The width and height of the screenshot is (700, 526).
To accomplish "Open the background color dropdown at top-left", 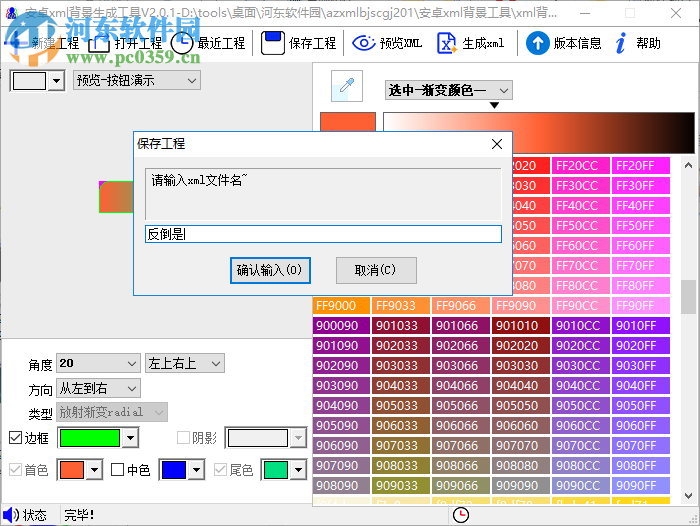I will [x=56, y=81].
